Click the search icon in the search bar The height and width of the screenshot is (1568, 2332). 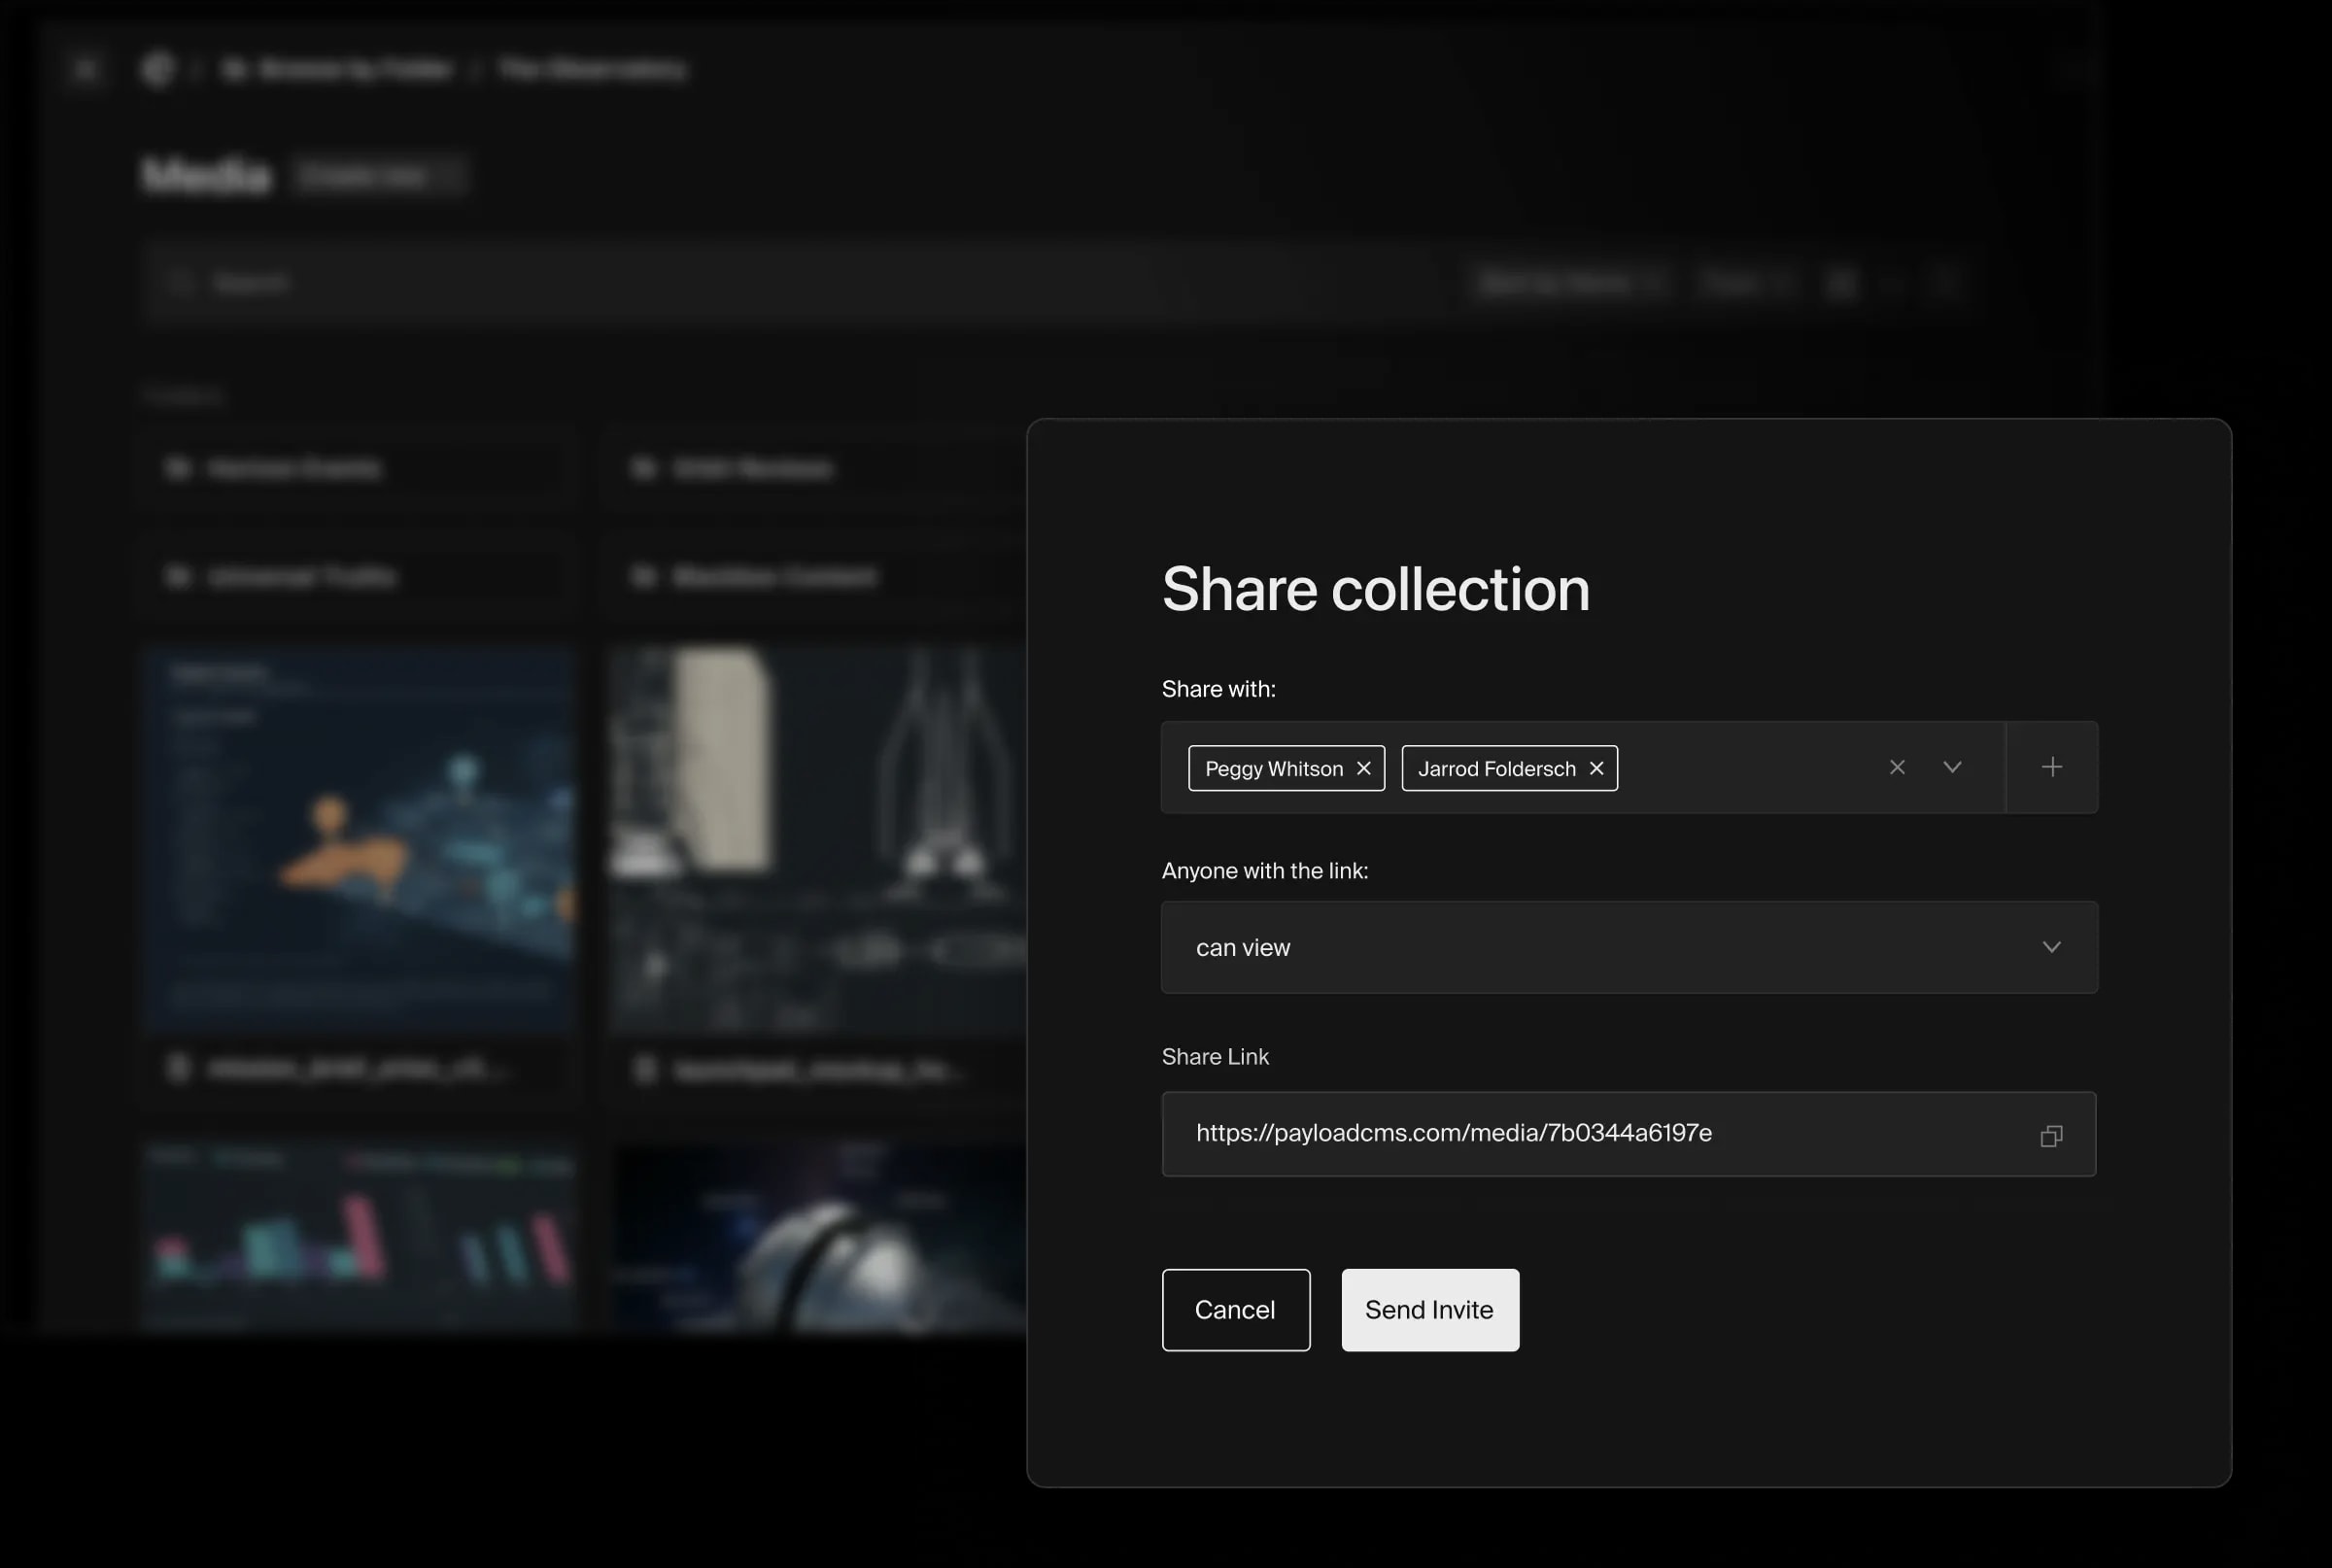coord(181,282)
